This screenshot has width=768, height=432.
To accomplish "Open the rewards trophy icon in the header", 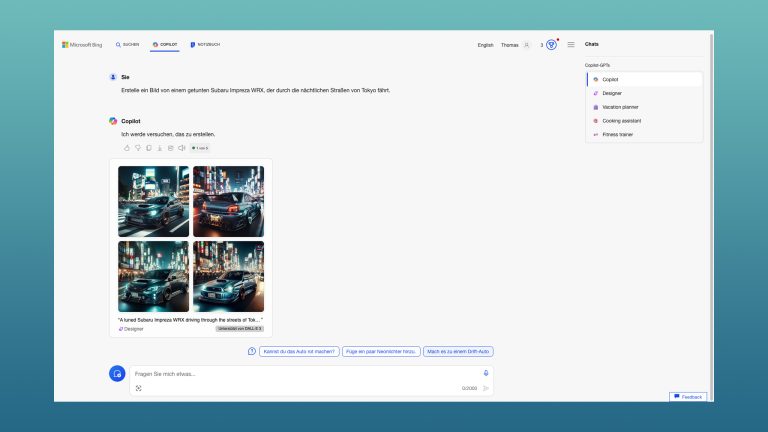I will click(x=551, y=45).
